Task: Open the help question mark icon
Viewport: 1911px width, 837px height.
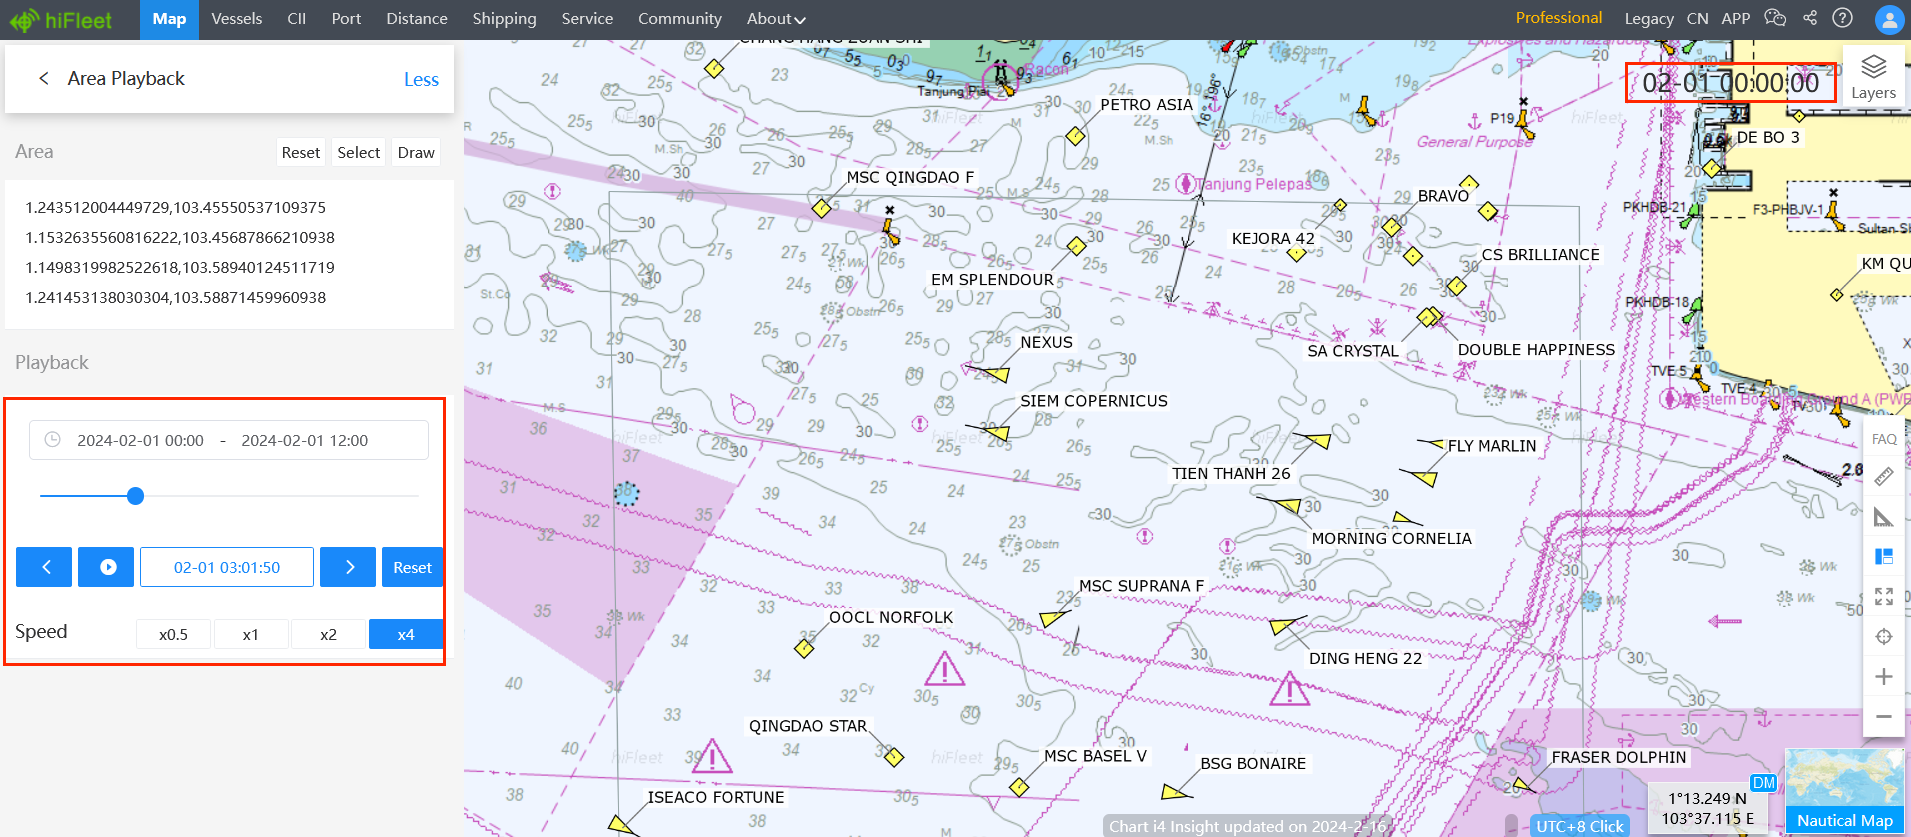Action: coord(1842,18)
